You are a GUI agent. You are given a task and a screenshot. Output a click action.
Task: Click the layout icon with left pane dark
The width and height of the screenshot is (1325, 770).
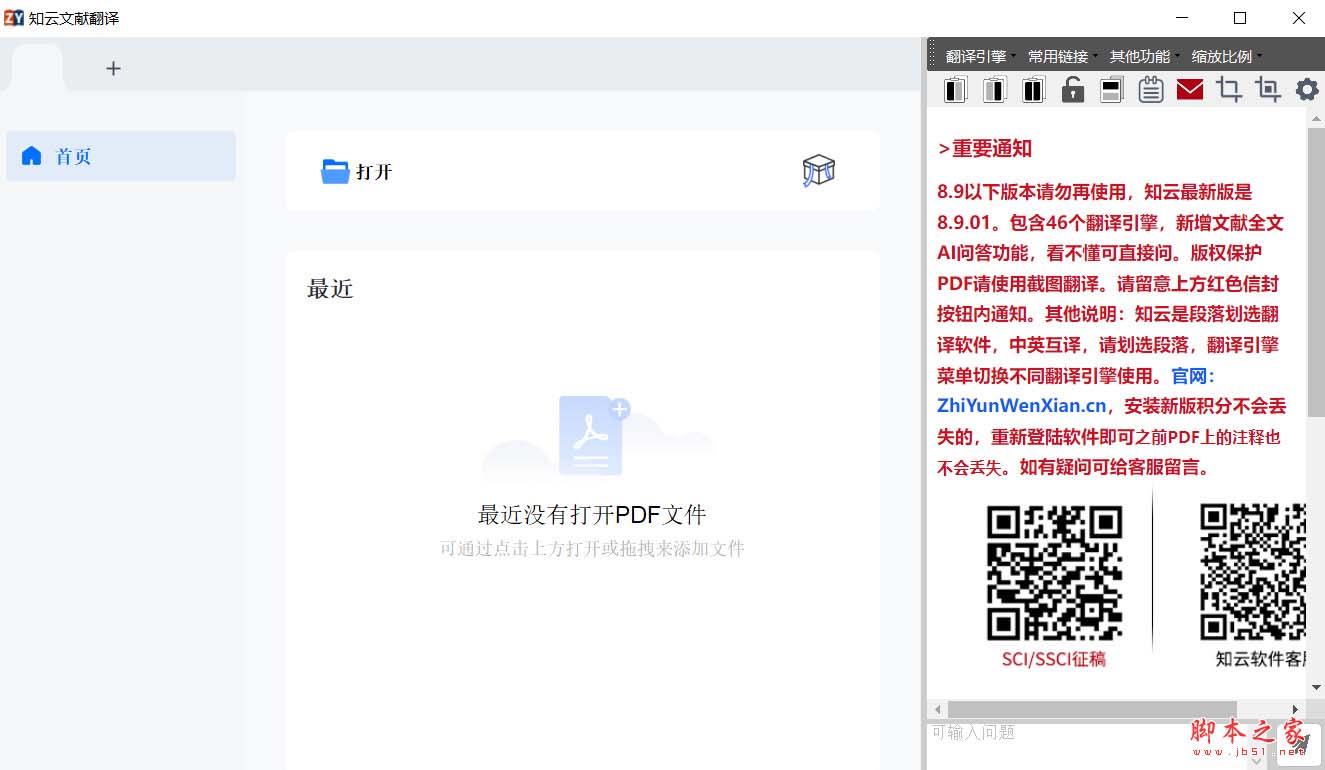click(x=955, y=90)
